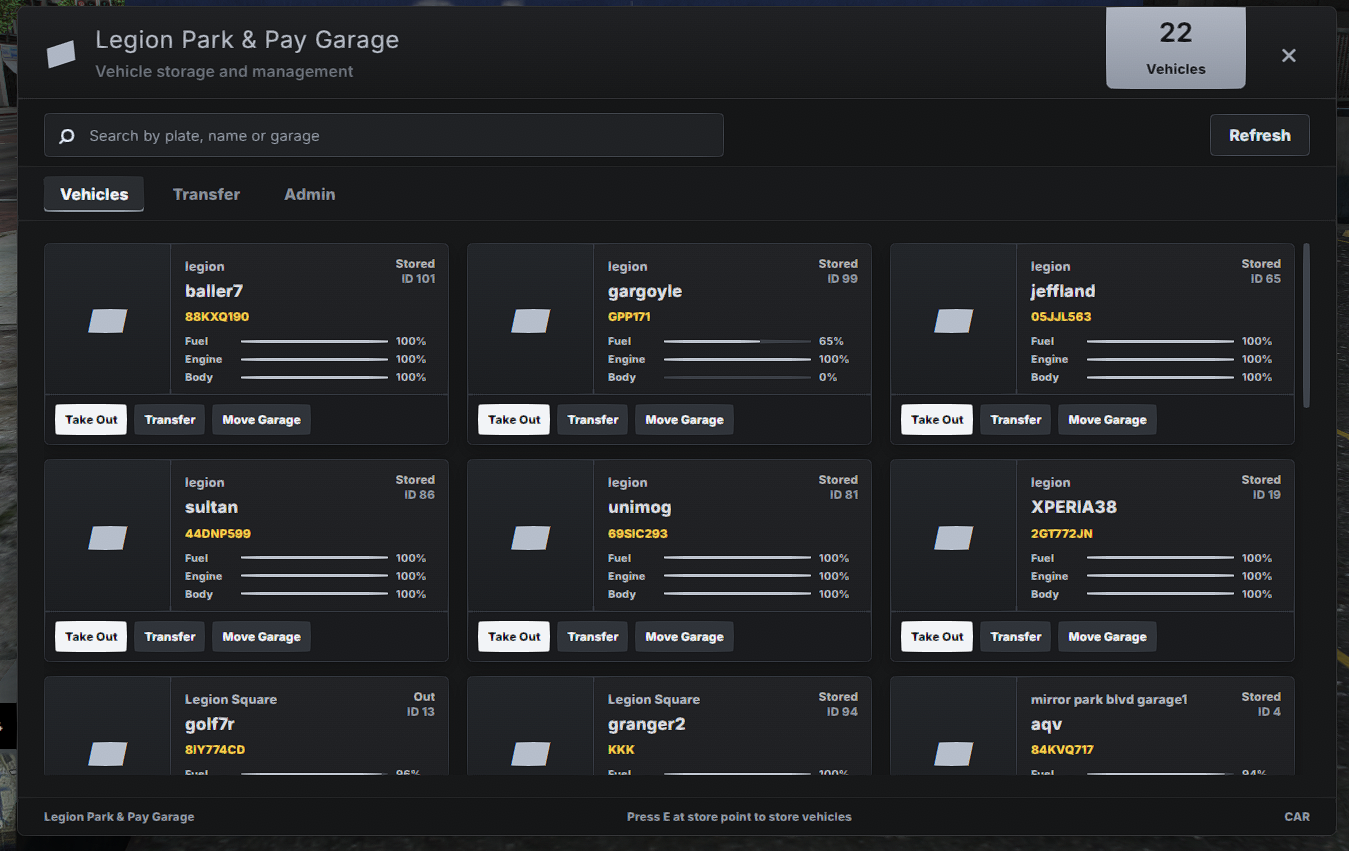Move the baller7 to another garage
Image resolution: width=1349 pixels, height=851 pixels.
[x=261, y=420]
